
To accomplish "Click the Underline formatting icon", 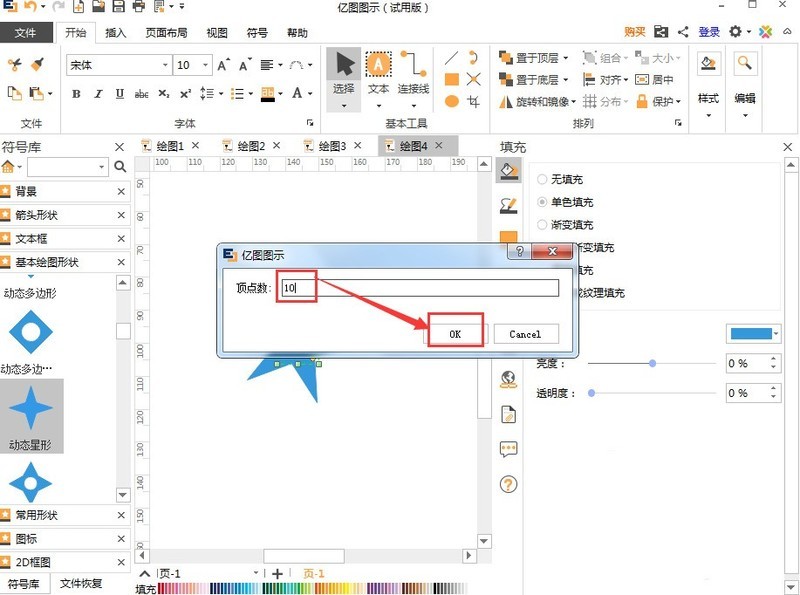I will tap(120, 94).
